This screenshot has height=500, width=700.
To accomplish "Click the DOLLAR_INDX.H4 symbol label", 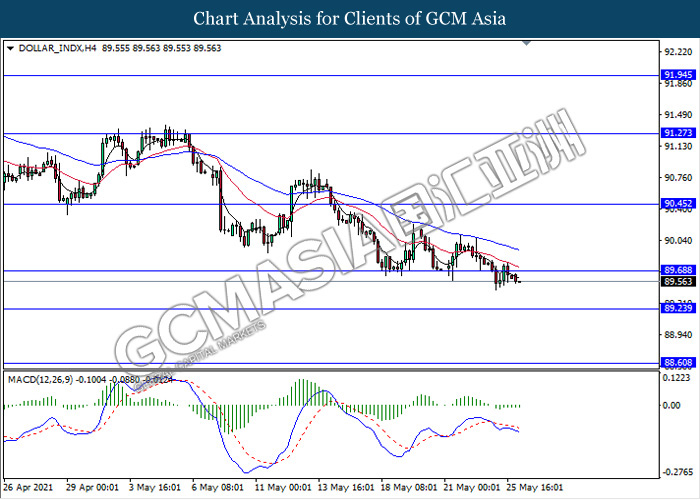I will [49, 47].
